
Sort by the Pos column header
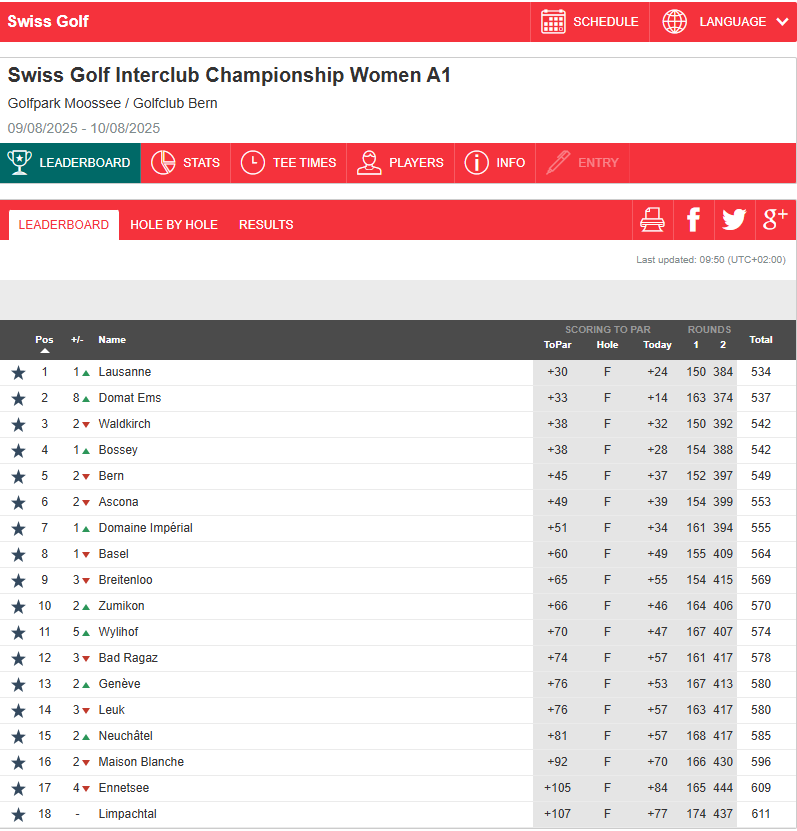click(45, 340)
